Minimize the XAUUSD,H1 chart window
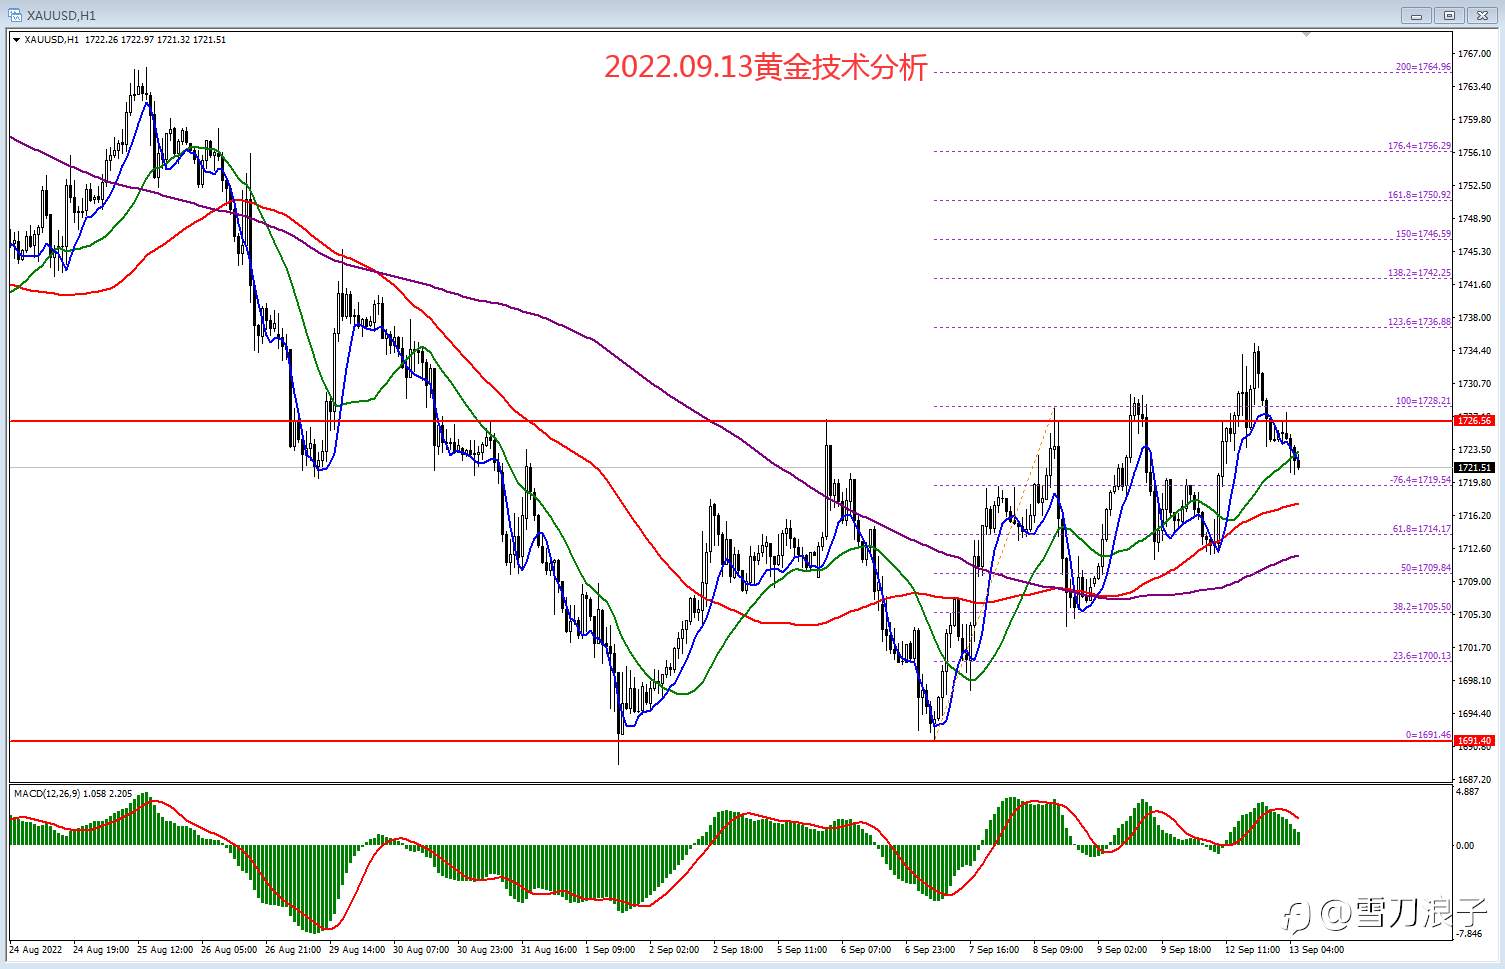This screenshot has width=1505, height=969. pyautogui.click(x=1415, y=15)
